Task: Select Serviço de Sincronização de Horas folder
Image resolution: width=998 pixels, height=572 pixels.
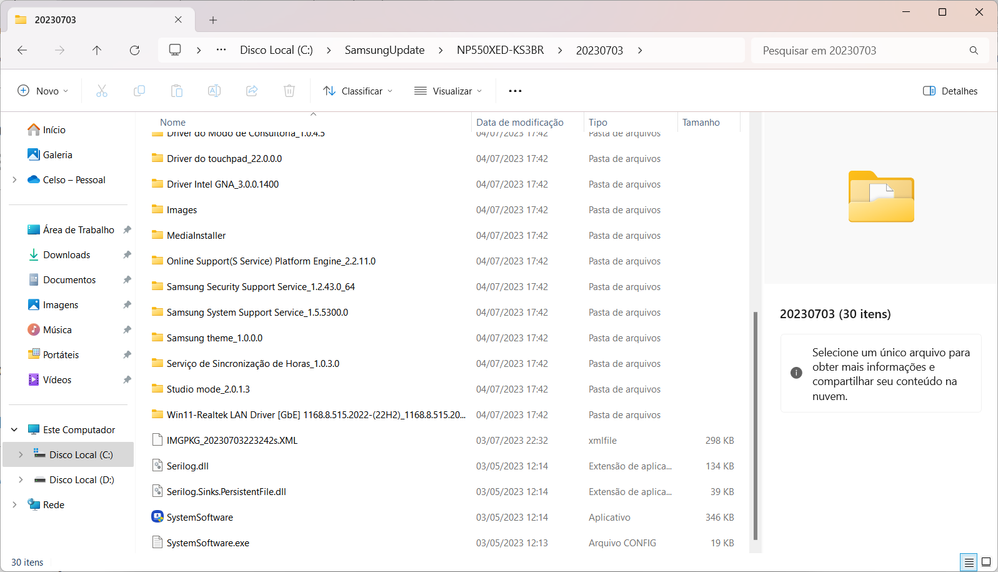Action: (x=253, y=364)
